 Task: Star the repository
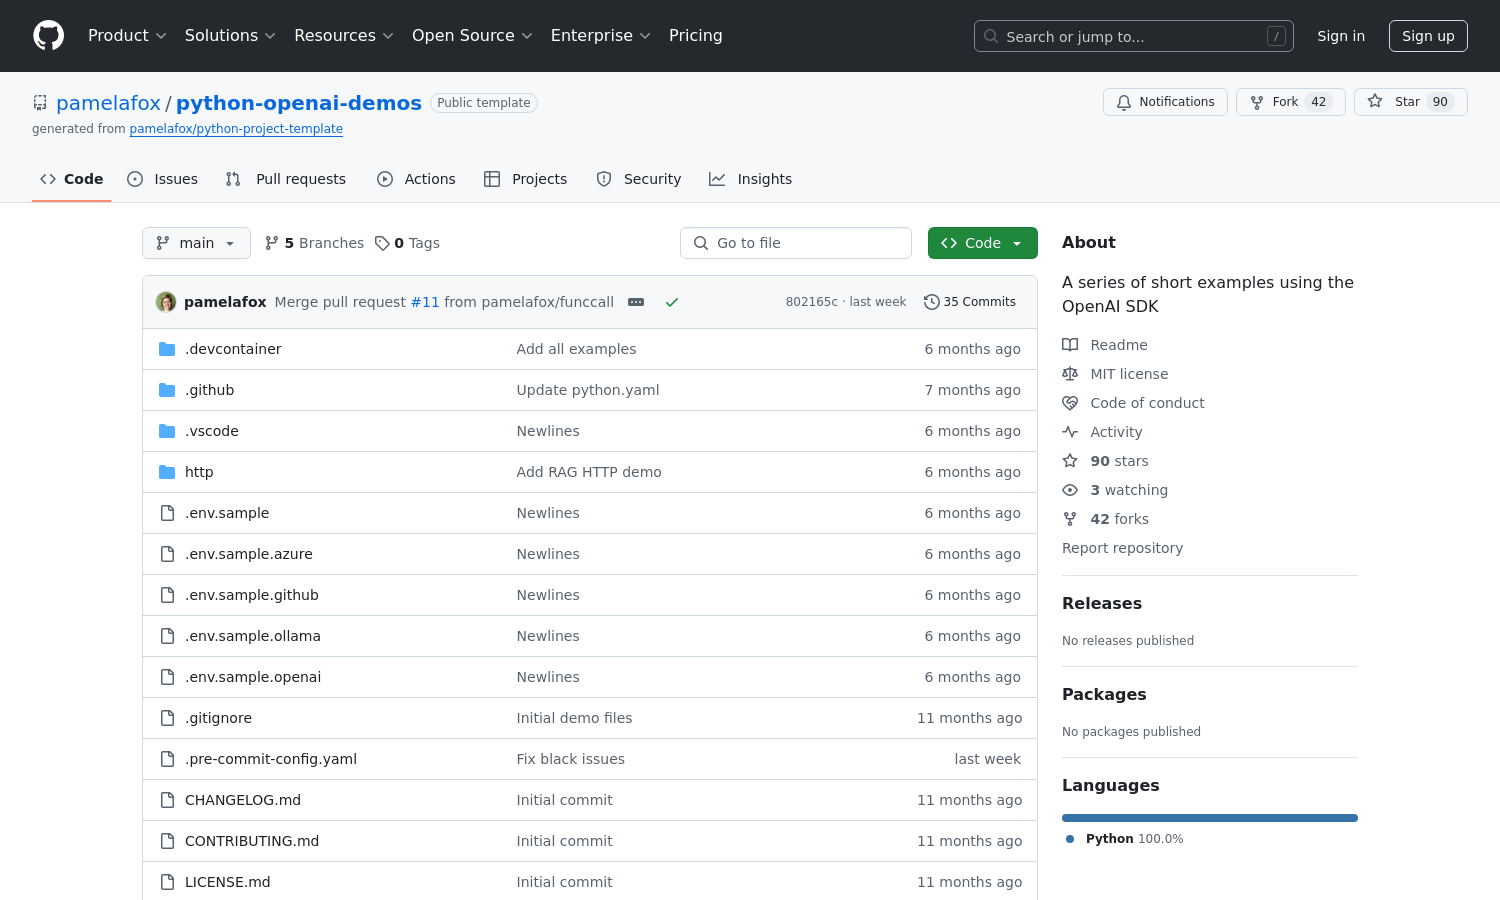1410,102
